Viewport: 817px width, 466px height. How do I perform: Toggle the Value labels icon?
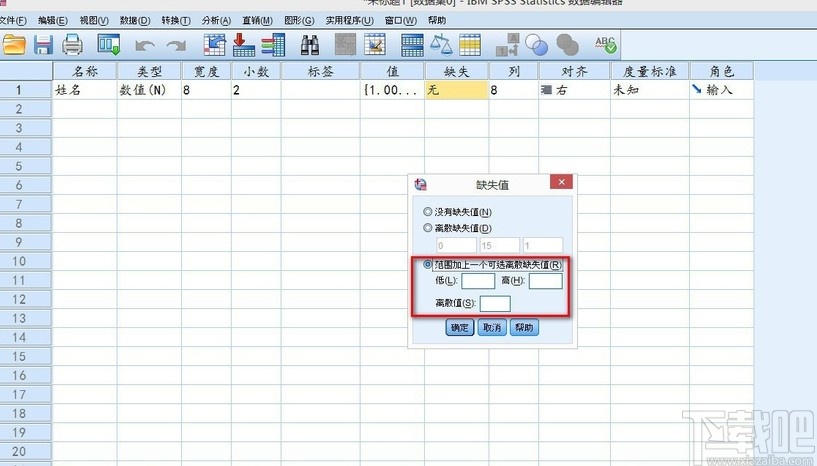click(507, 45)
